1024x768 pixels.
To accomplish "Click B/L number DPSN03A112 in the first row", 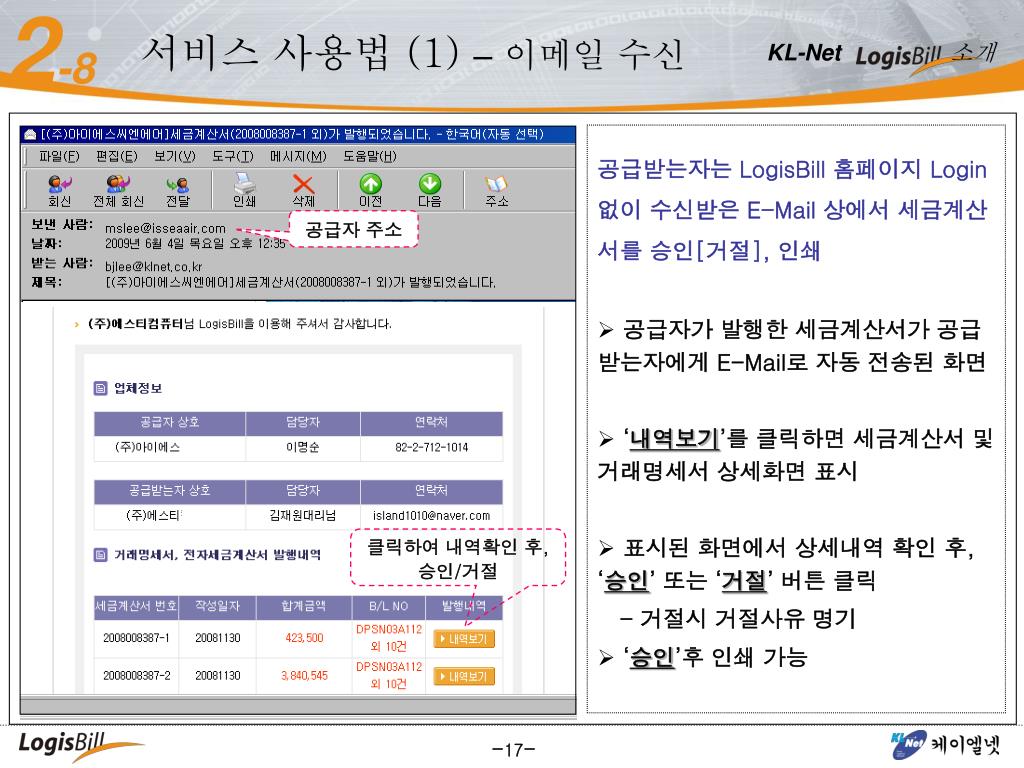I will tap(389, 630).
